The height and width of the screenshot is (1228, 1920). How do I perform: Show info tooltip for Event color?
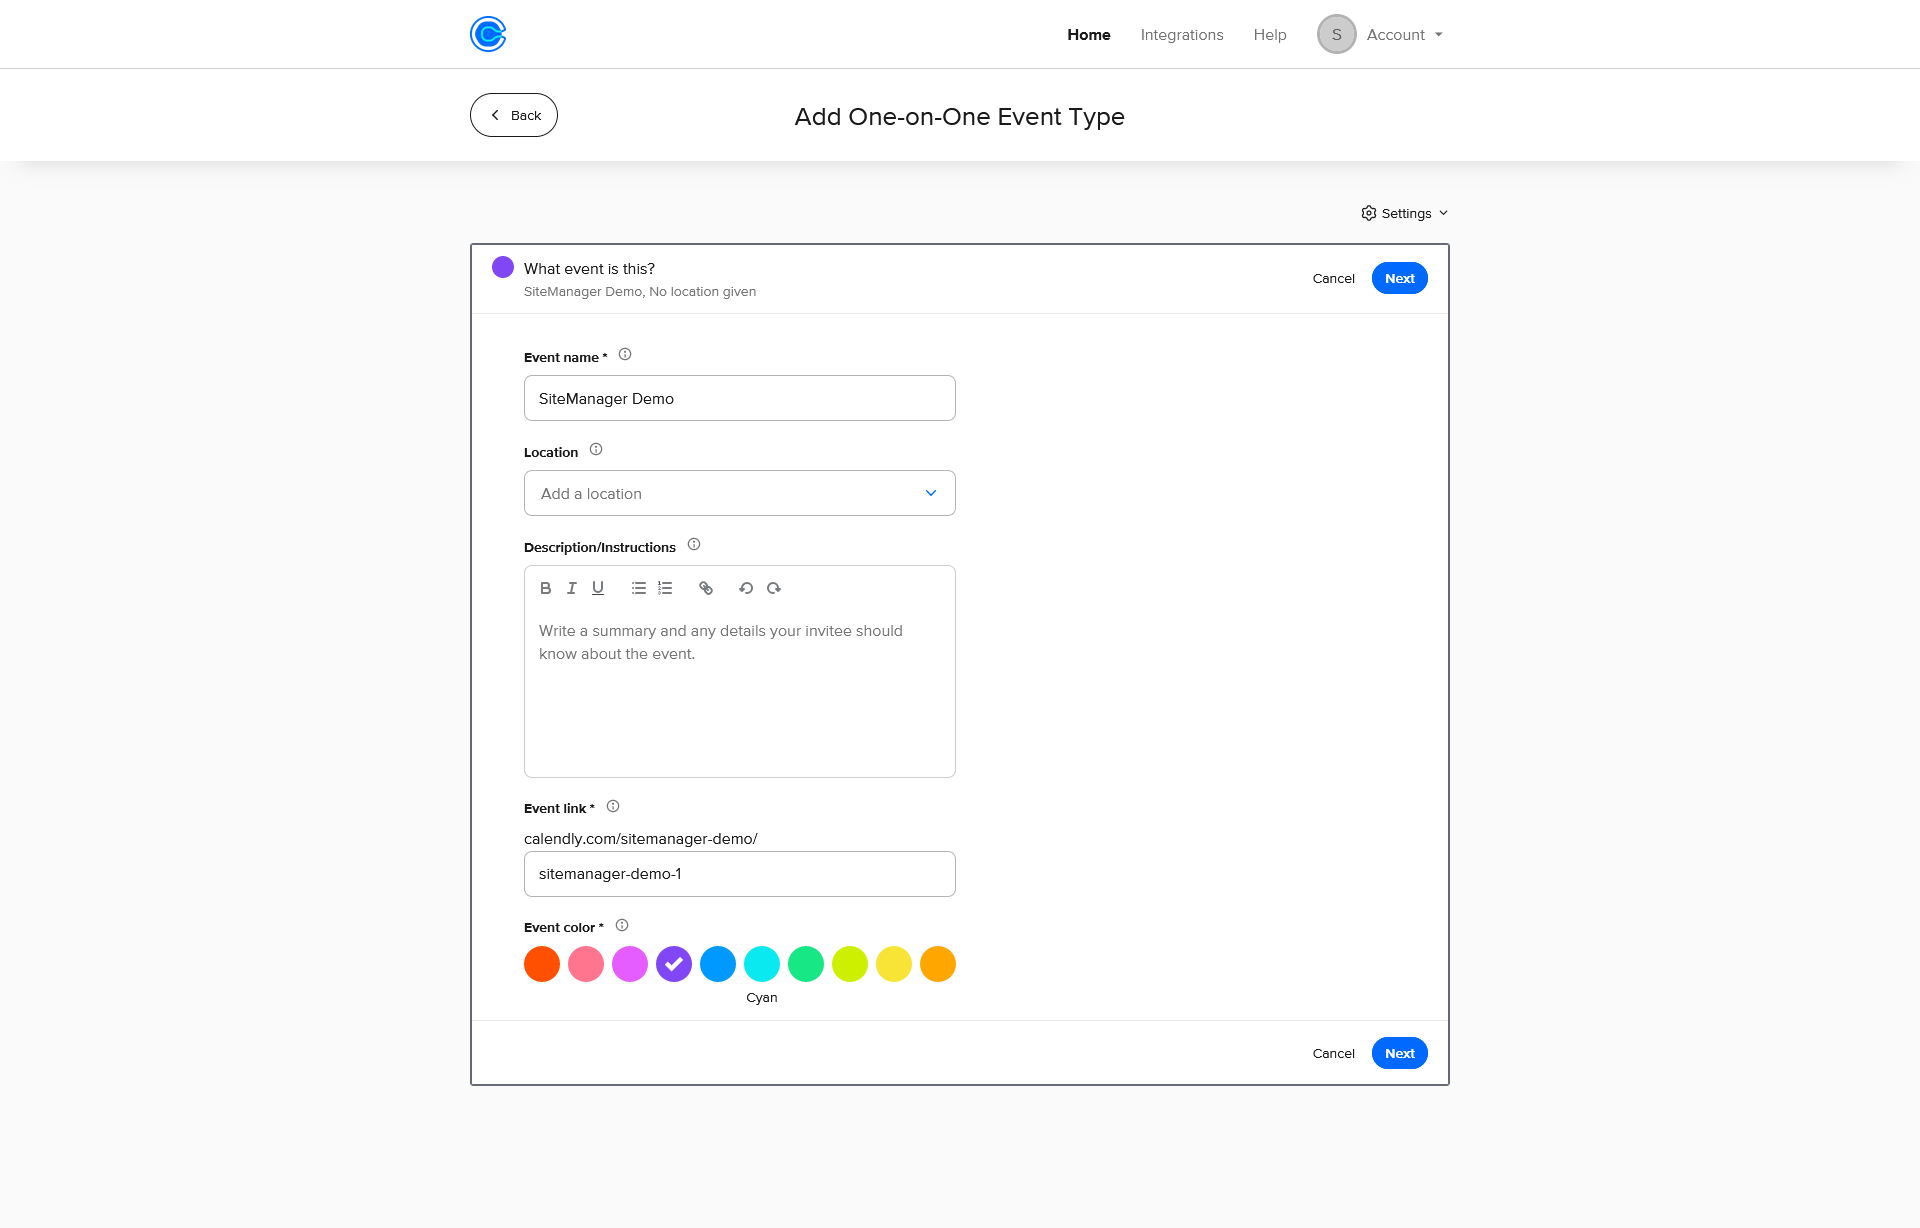coord(622,925)
